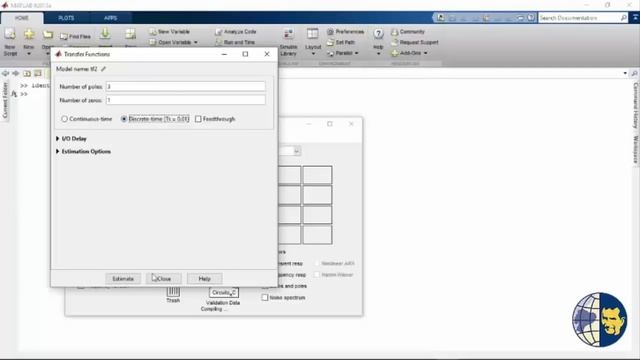Viewport: 640px width, 360px height.
Task: Maximize the Transfer Functions window
Action: coord(245,54)
